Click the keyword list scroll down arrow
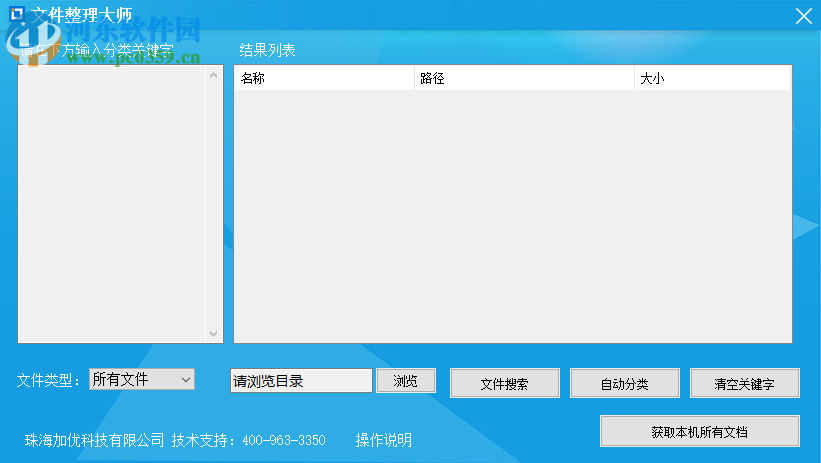 pyautogui.click(x=214, y=334)
